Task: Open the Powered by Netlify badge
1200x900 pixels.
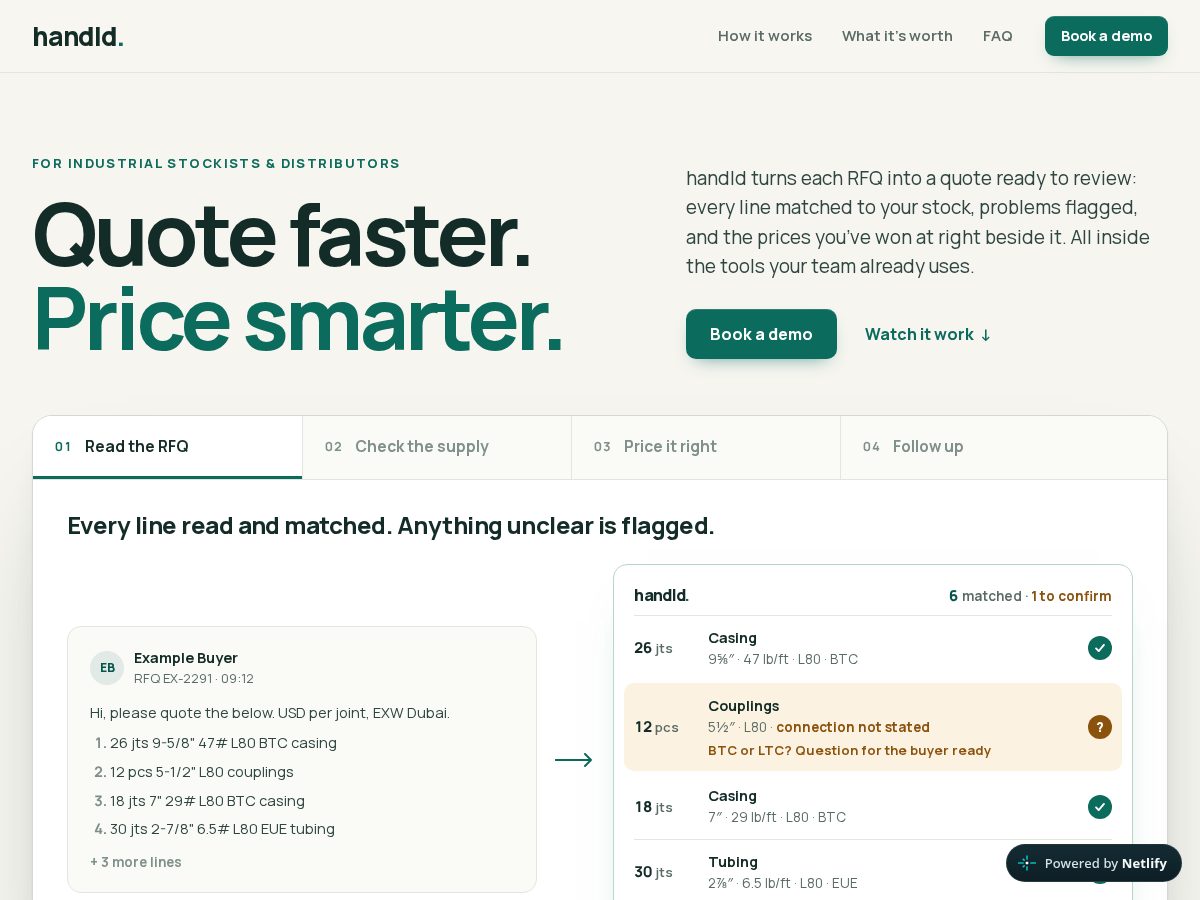Action: coord(1094,863)
